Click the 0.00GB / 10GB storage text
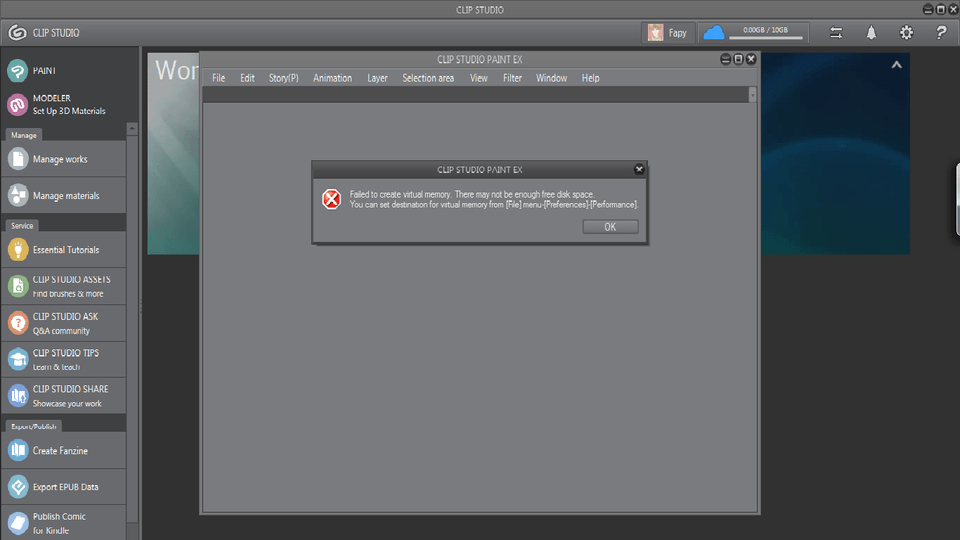This screenshot has height=540, width=960. coord(765,30)
